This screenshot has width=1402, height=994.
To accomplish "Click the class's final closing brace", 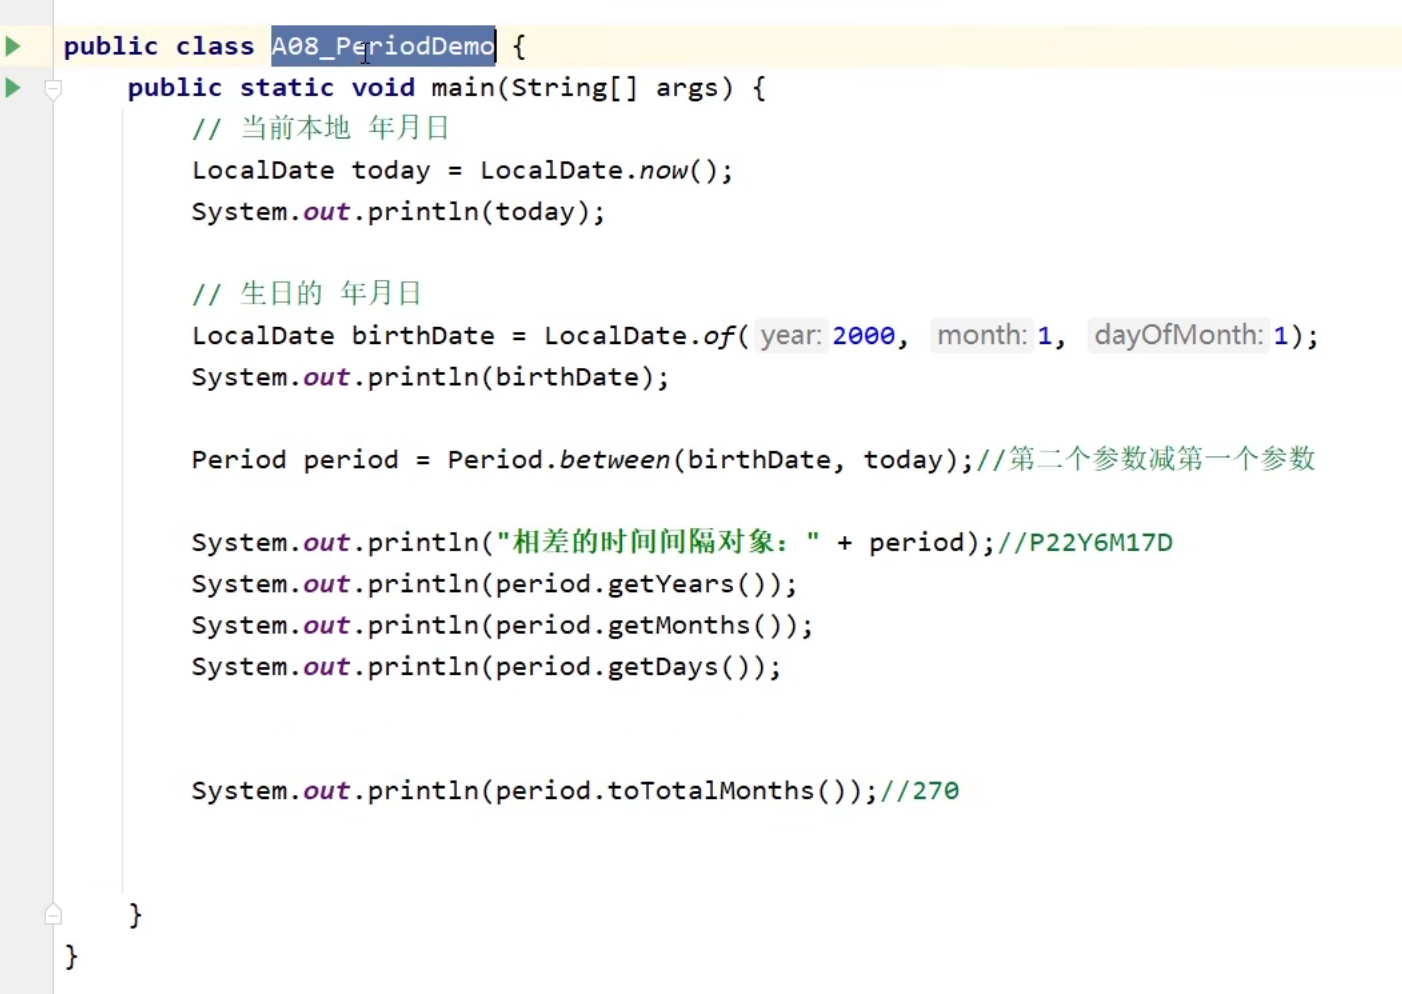I will 71,957.
